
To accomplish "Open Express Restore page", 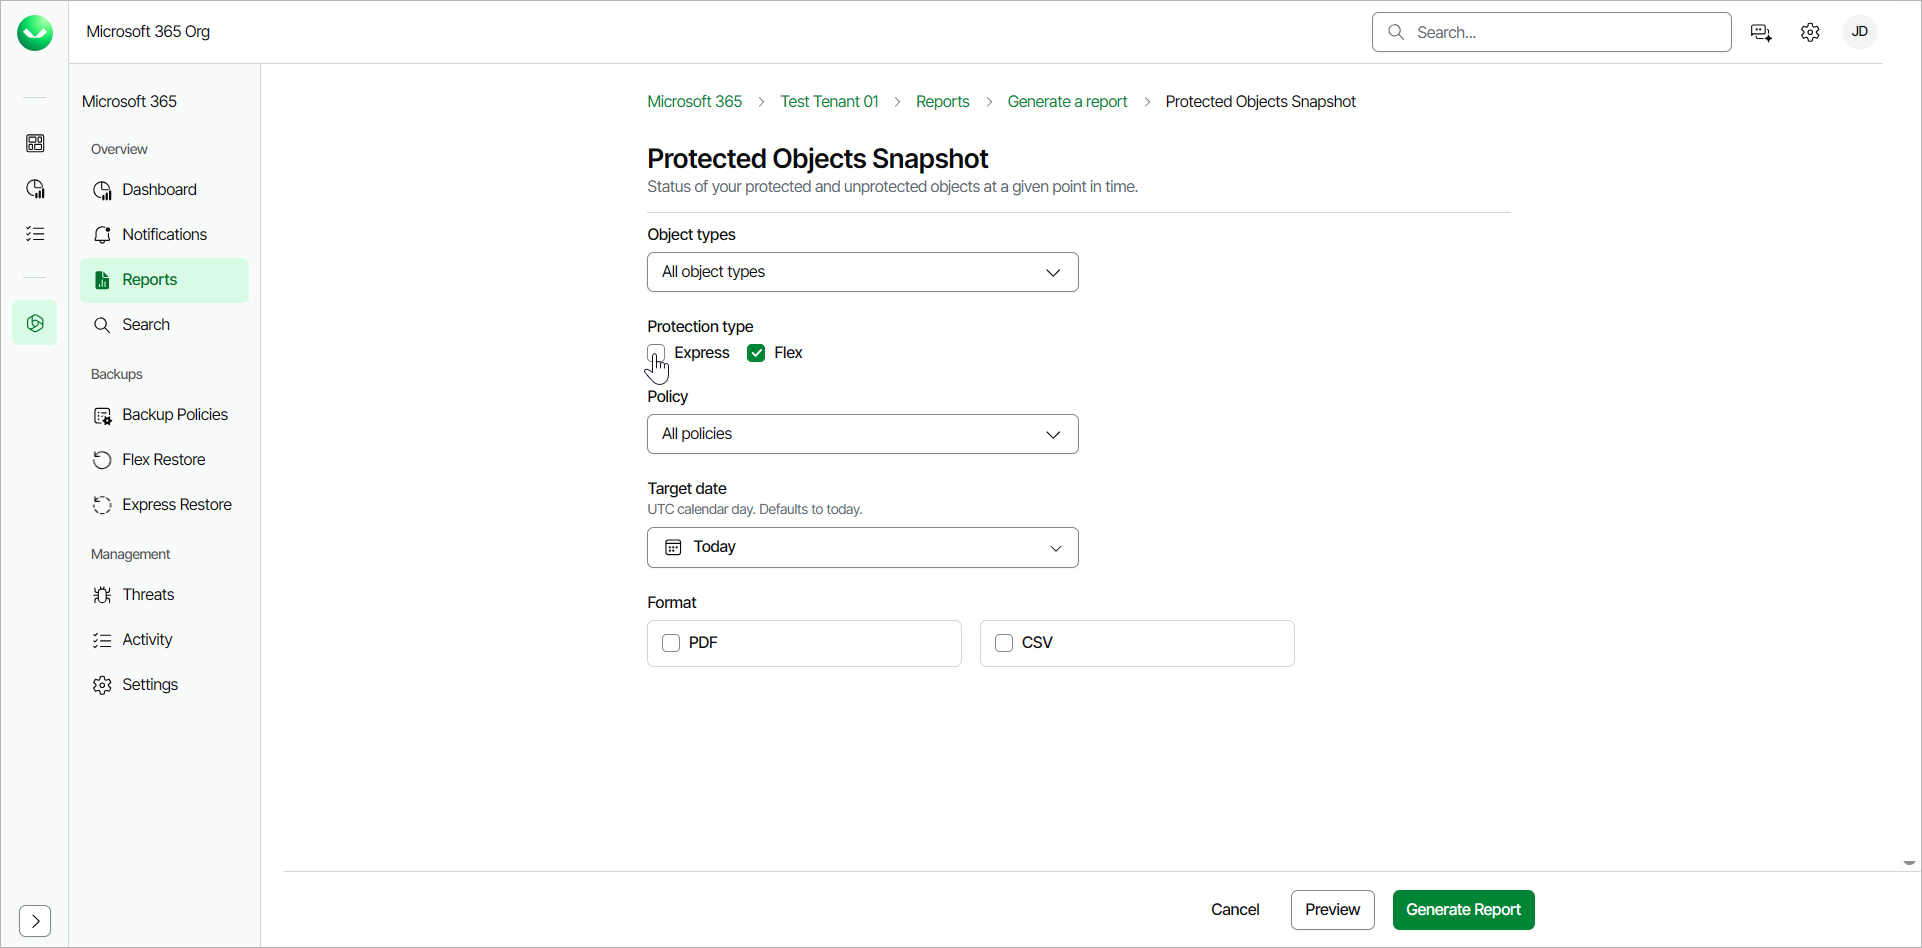I will 164,505.
